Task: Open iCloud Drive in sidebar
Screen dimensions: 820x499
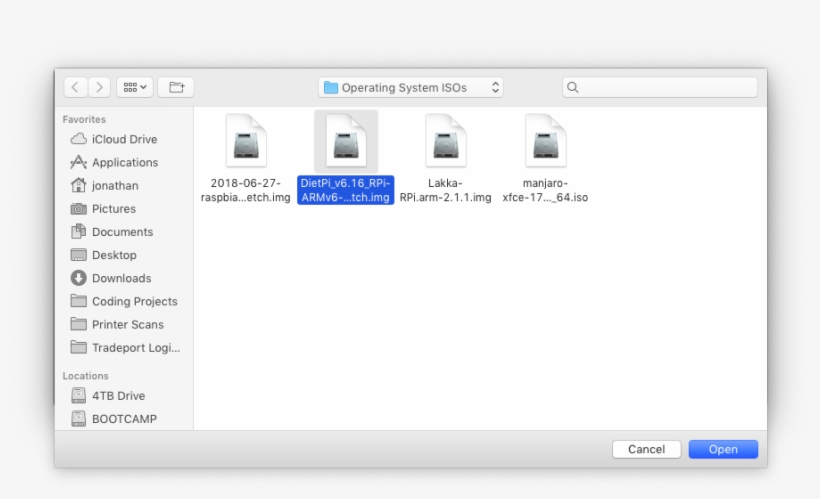Action: tap(124, 140)
